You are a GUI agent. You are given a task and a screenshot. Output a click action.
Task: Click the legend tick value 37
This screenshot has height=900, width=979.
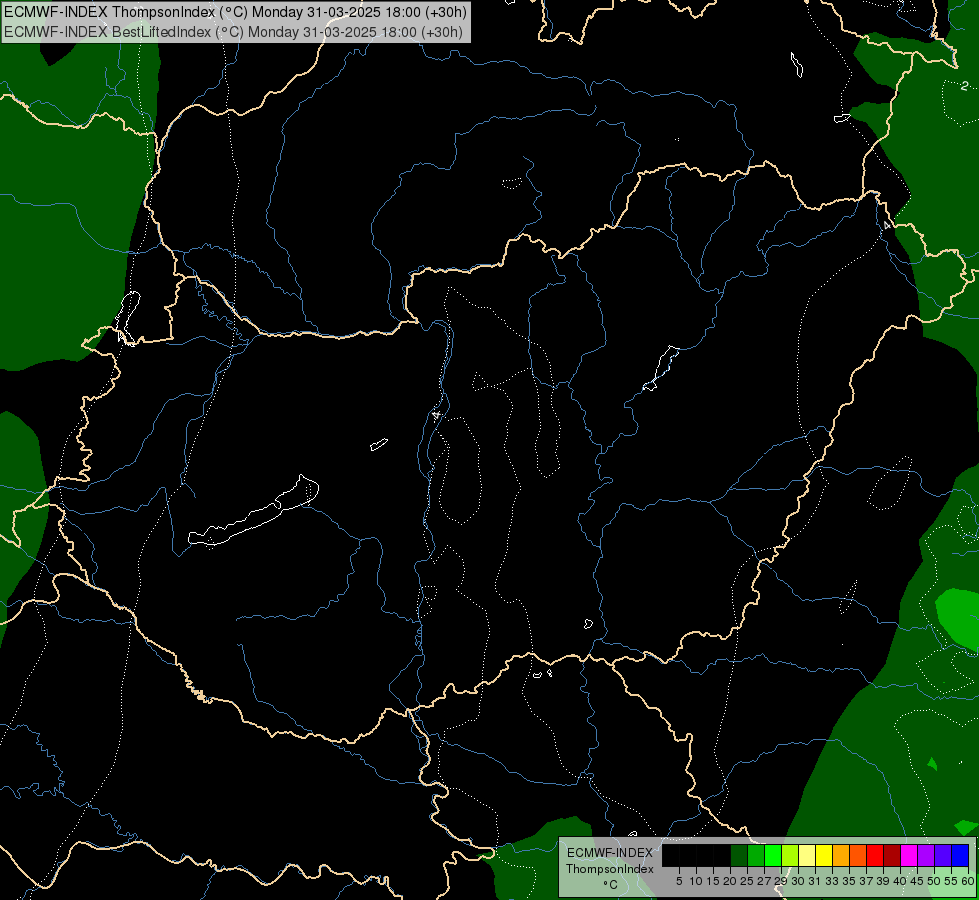coord(866,881)
